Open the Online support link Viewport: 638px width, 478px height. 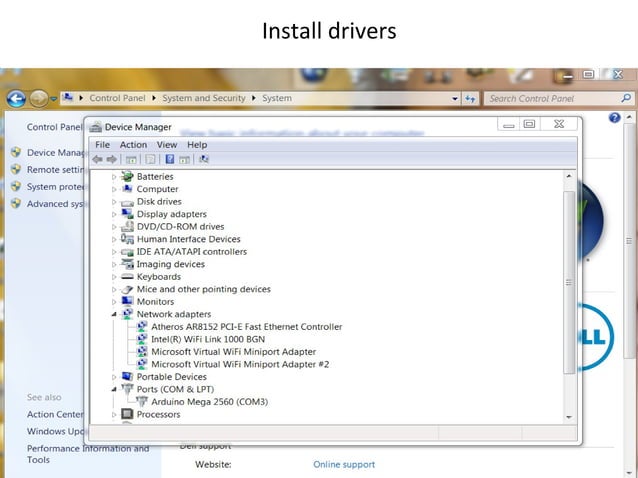point(344,464)
